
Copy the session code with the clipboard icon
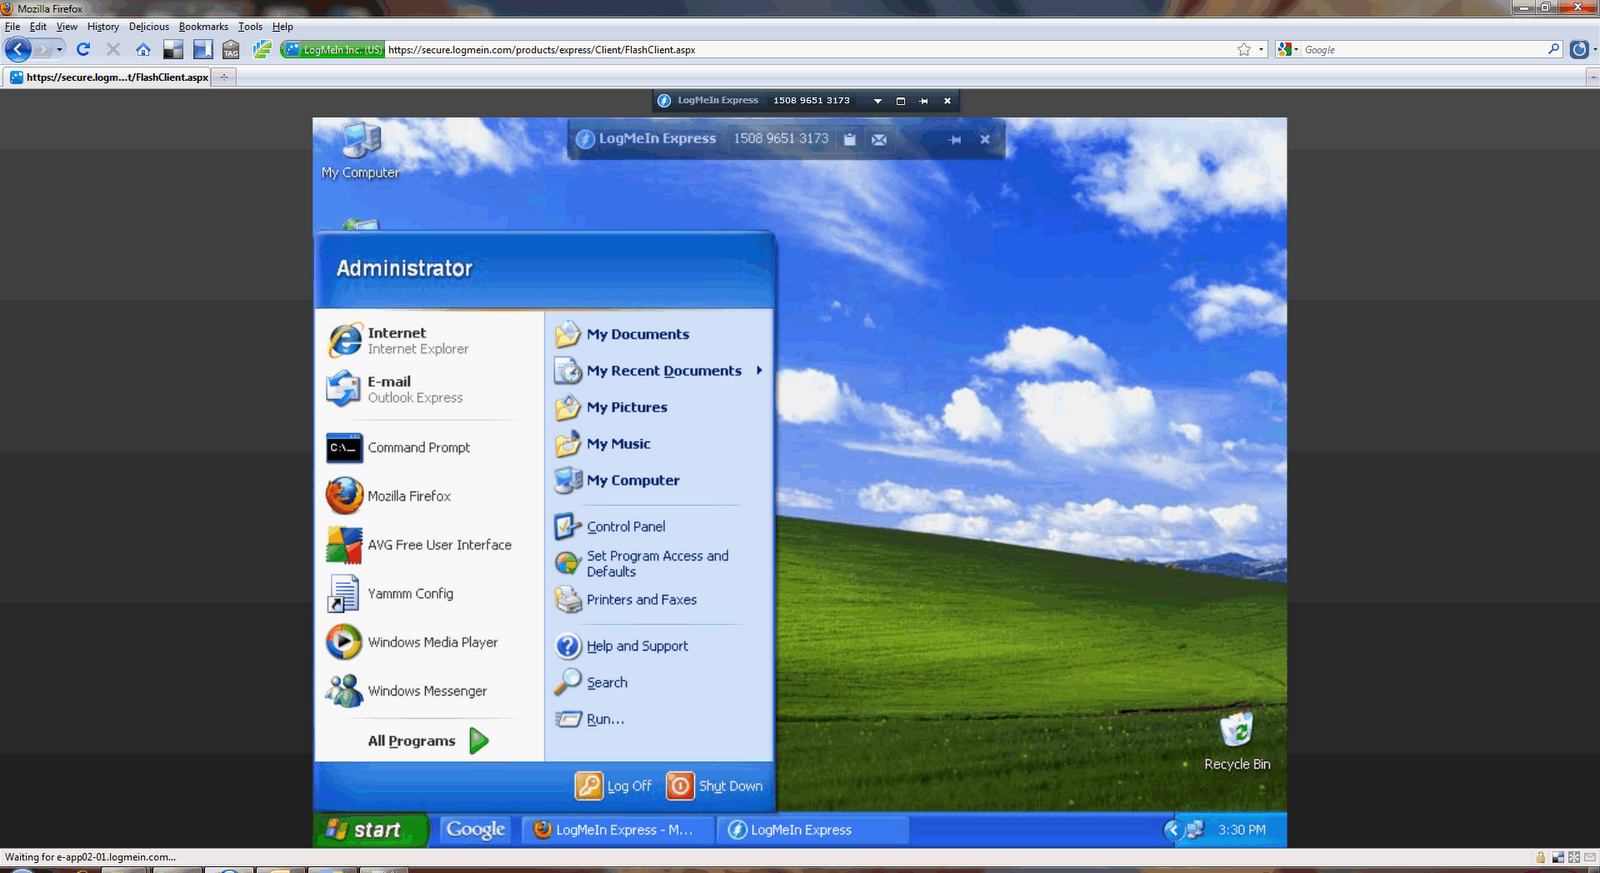tap(849, 139)
